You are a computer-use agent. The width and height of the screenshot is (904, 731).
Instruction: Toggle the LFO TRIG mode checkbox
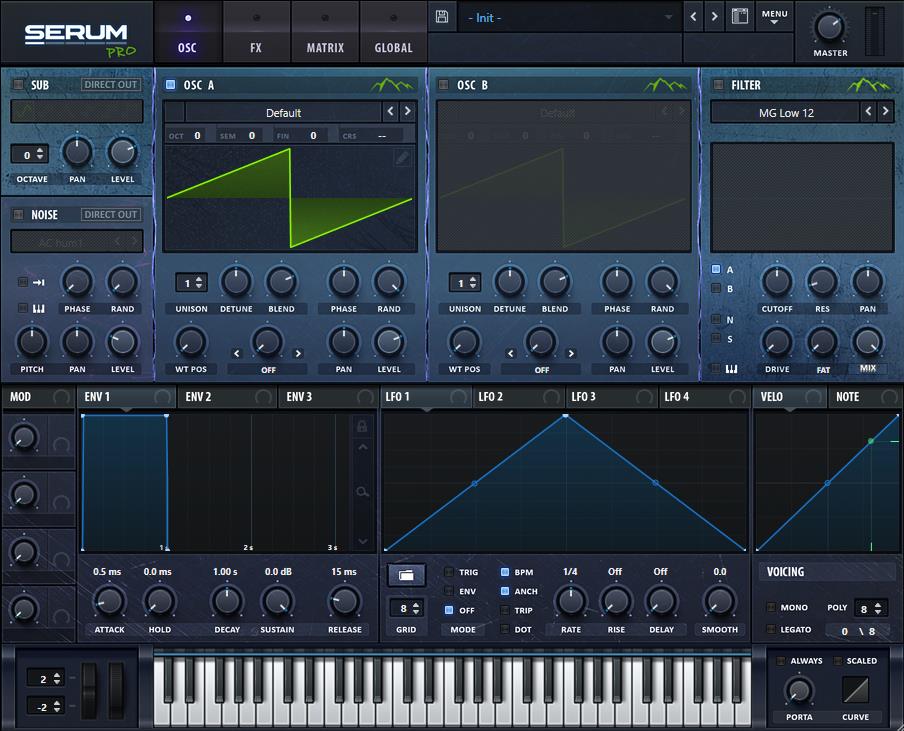pos(449,573)
